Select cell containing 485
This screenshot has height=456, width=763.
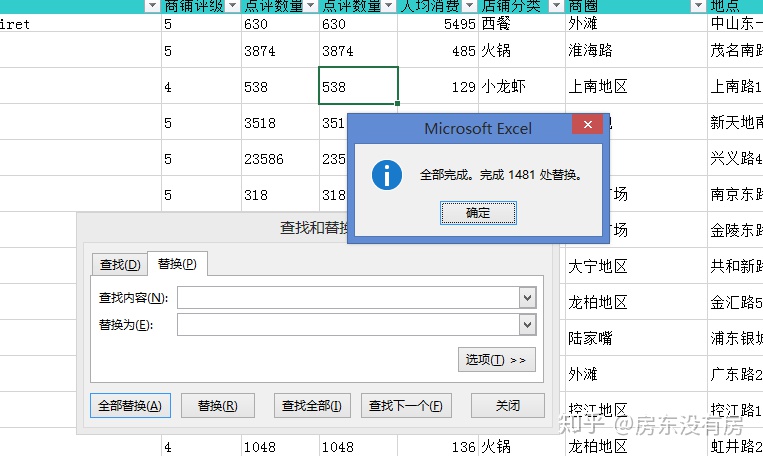438,50
